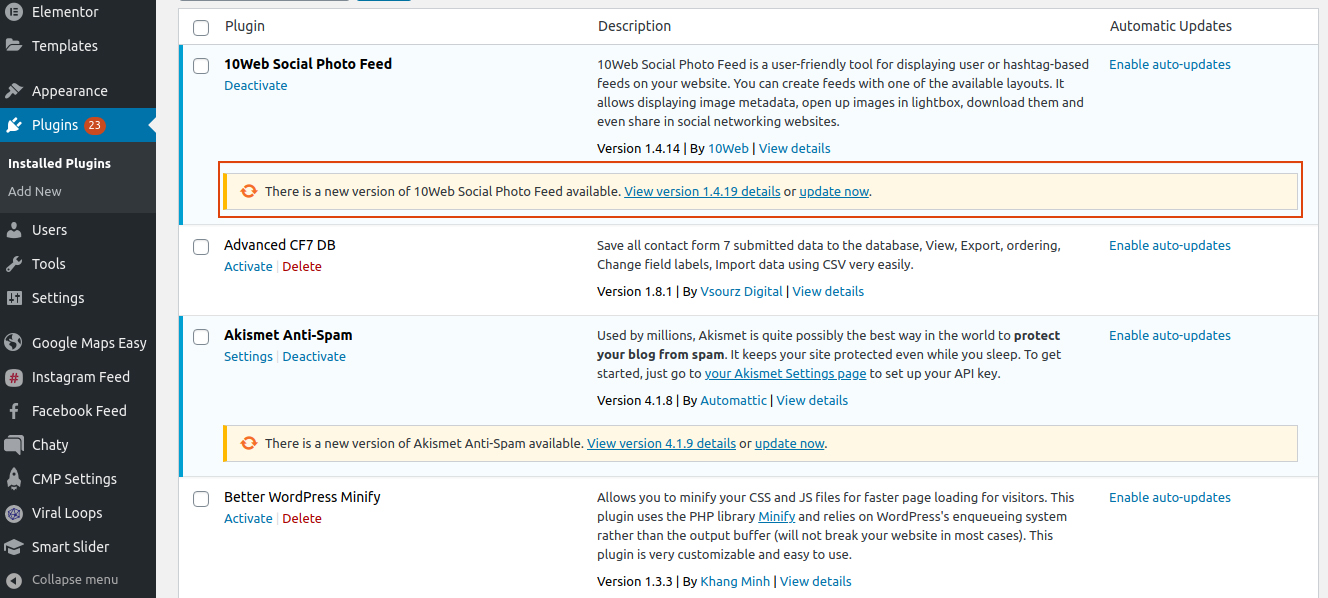Image resolution: width=1328 pixels, height=598 pixels.
Task: Open the Appearance menu
Action: click(70, 91)
